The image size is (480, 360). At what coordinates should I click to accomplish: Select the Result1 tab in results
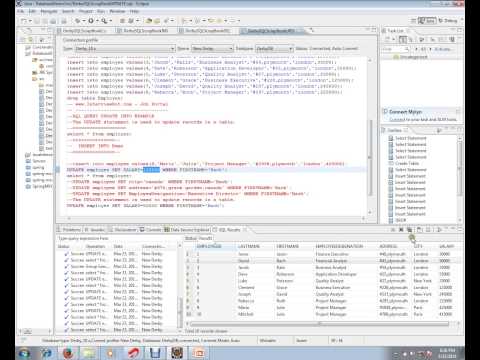click(x=205, y=238)
